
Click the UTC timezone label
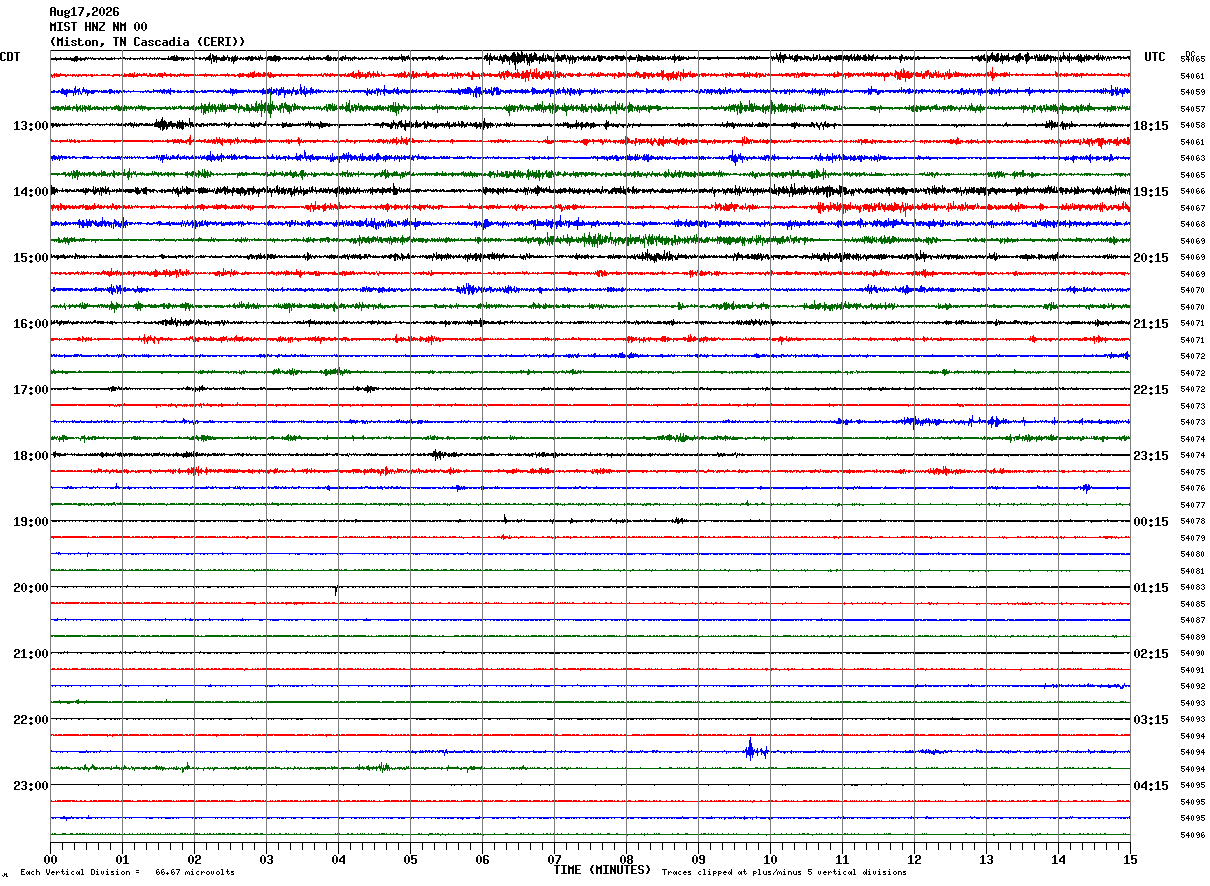point(1155,57)
